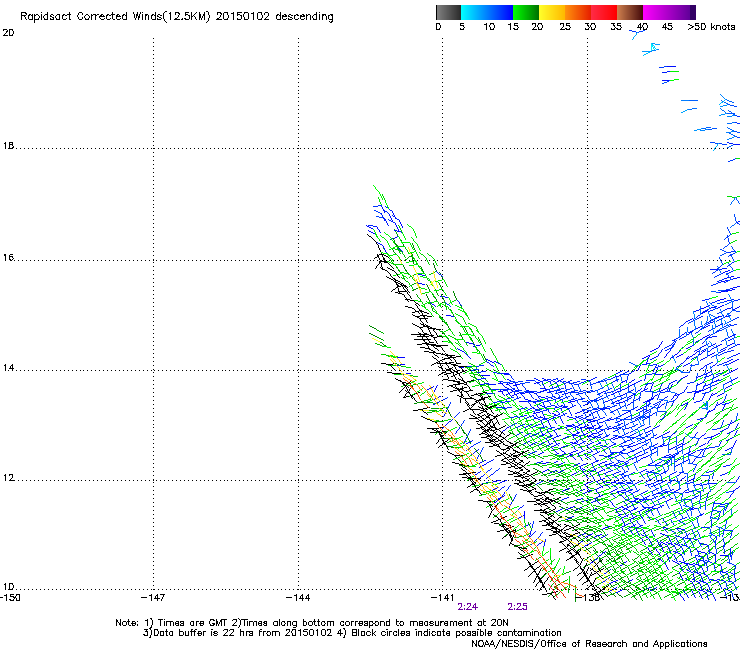Click the longitude label '-144'

pyautogui.click(x=298, y=598)
